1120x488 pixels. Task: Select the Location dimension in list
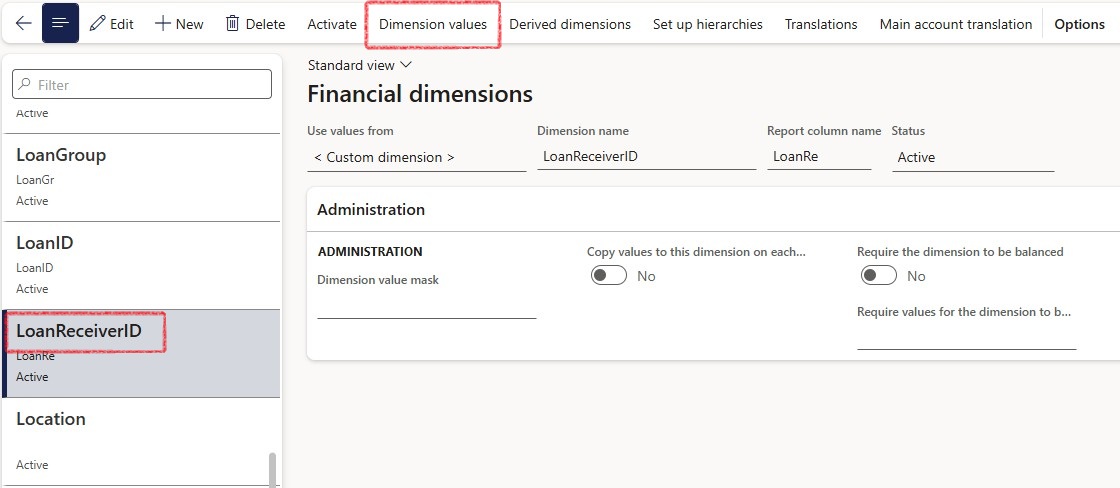[x=141, y=441]
